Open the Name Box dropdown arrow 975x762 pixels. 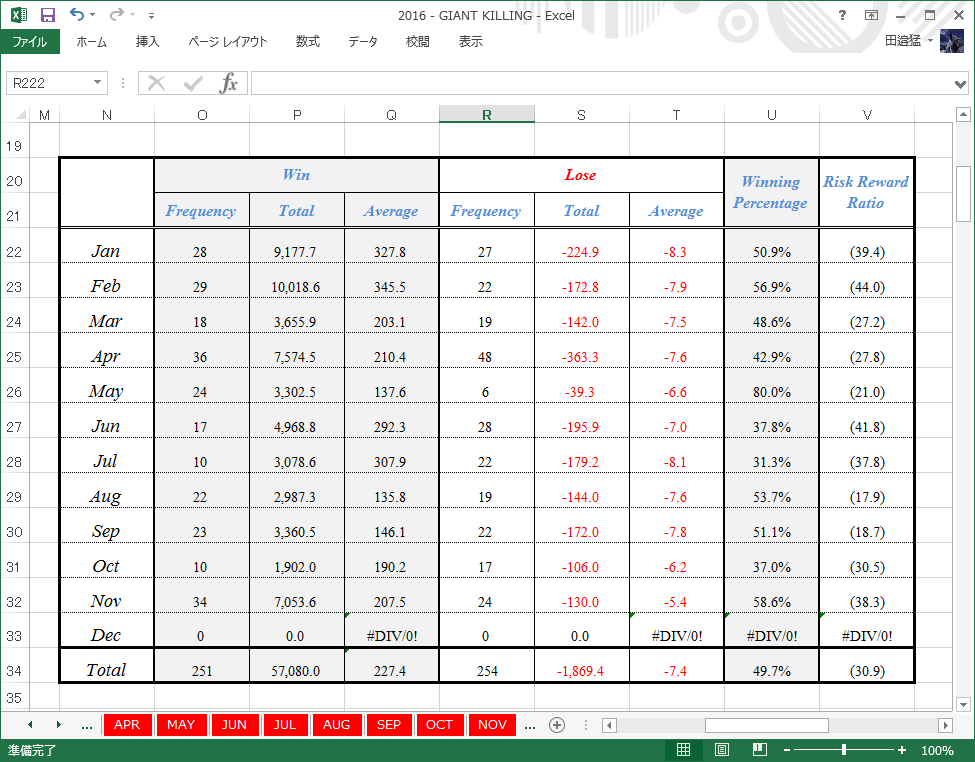point(97,83)
